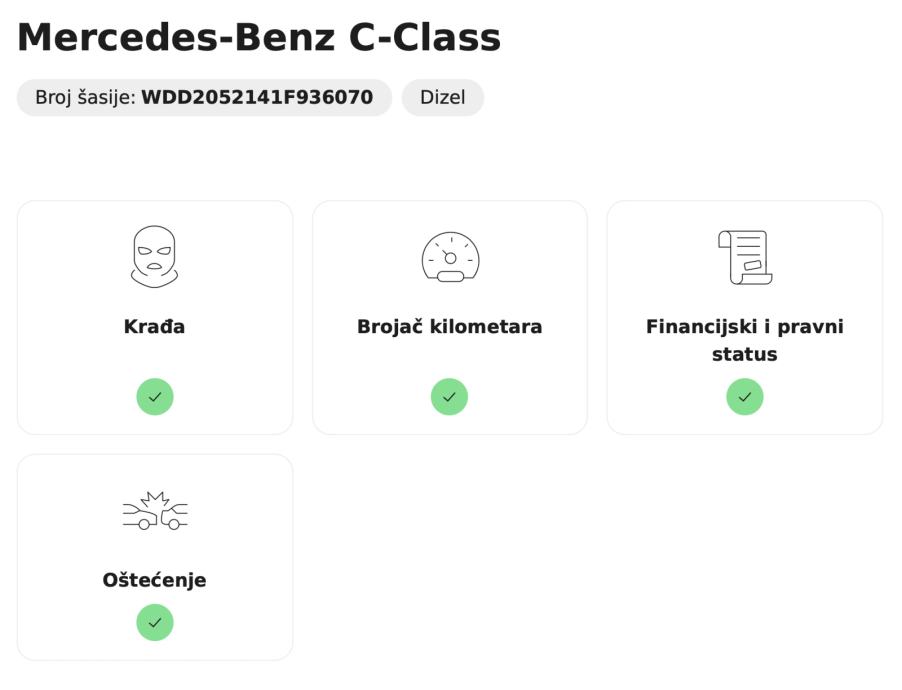Click the Dizel fuel type tag
The image size is (902, 690).
tap(443, 98)
